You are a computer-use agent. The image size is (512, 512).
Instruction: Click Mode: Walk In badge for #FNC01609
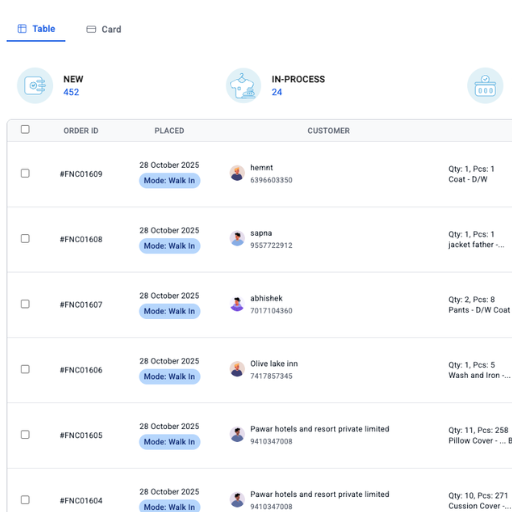coord(169,181)
